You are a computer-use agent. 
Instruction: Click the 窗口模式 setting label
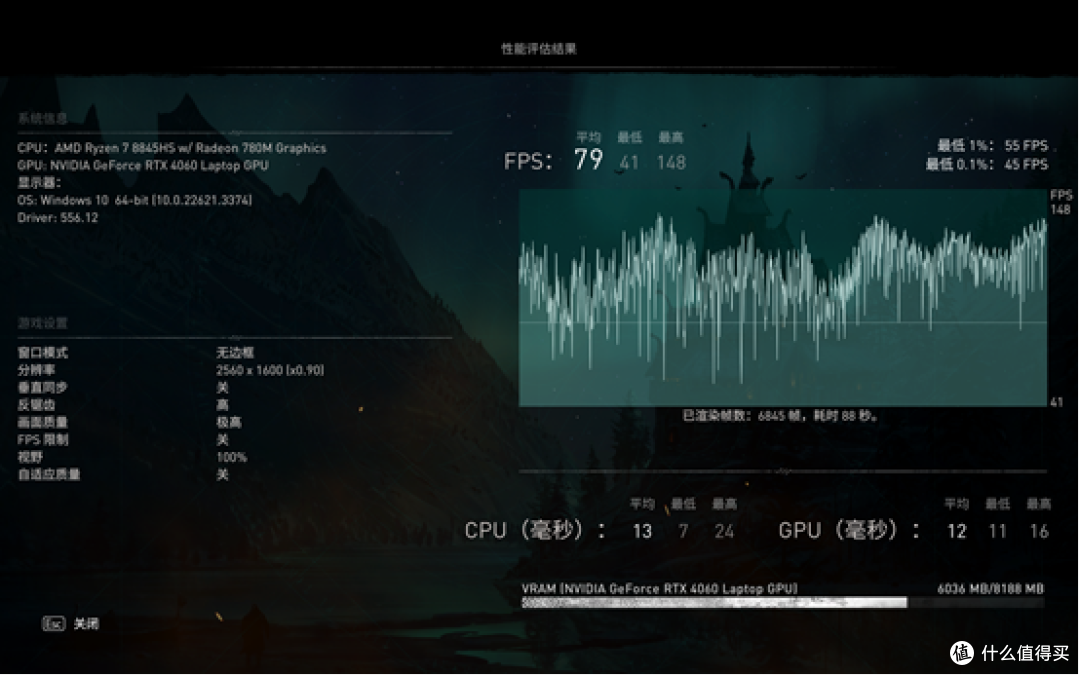click(x=43, y=353)
